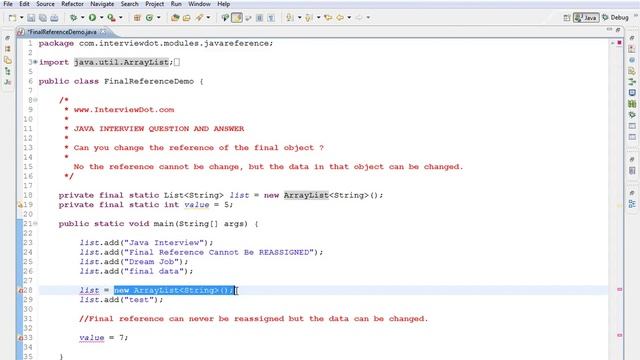Click the www.InterviewDot.com comment text
Viewport: 640px width, 360px height.
(x=124, y=110)
